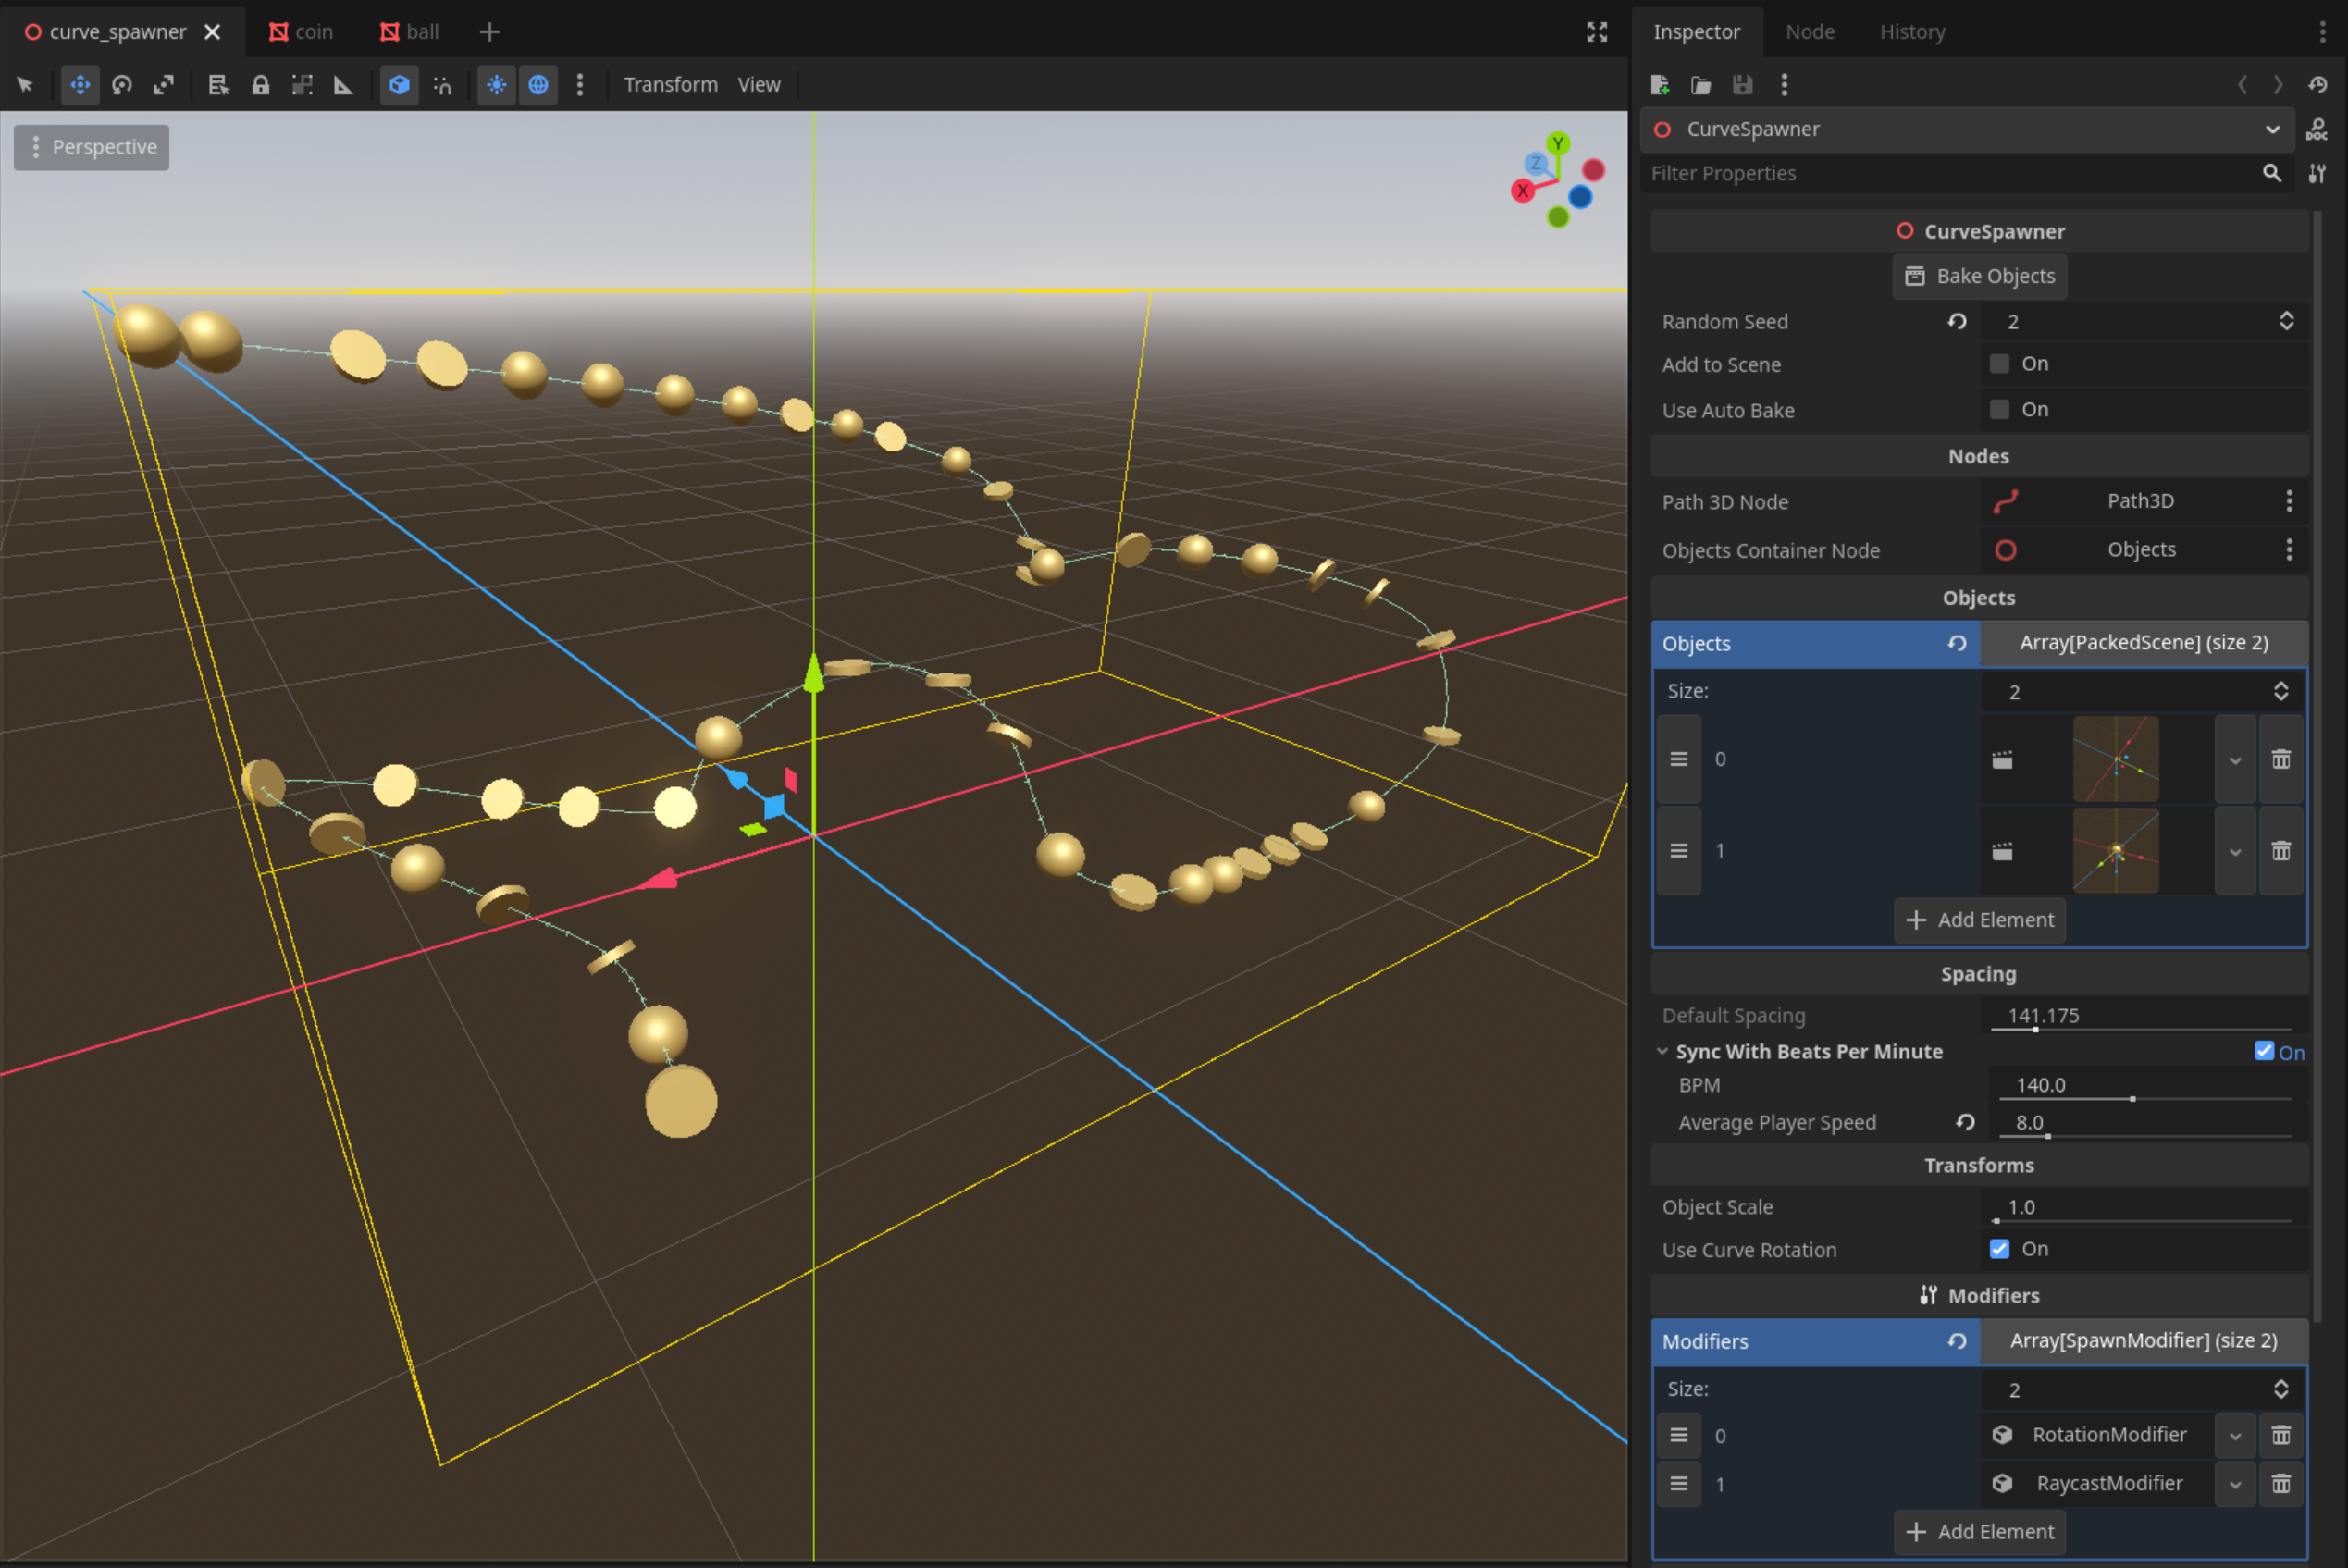Enable the Add to Scene checkbox
This screenshot has height=1568, width=2348.
(x=1999, y=364)
